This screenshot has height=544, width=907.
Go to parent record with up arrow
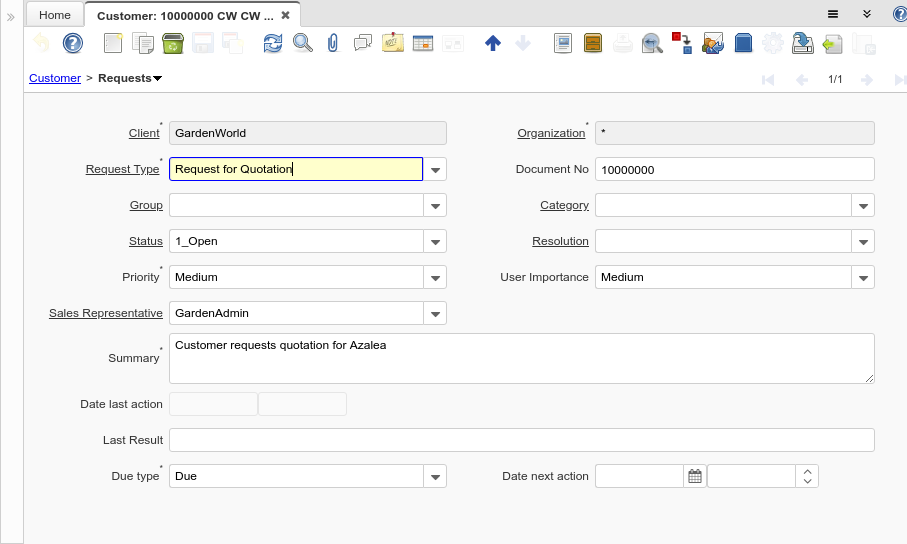coord(492,43)
